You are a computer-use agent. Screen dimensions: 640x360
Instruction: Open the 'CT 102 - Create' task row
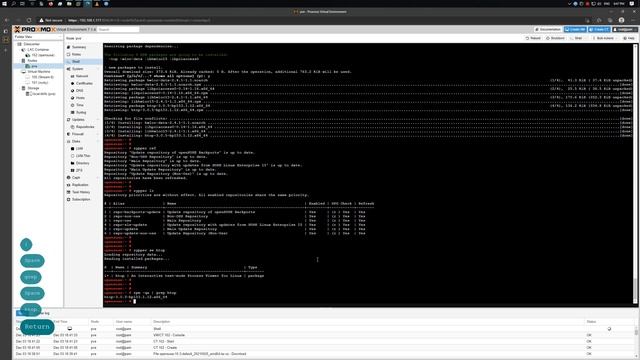click(x=325, y=348)
